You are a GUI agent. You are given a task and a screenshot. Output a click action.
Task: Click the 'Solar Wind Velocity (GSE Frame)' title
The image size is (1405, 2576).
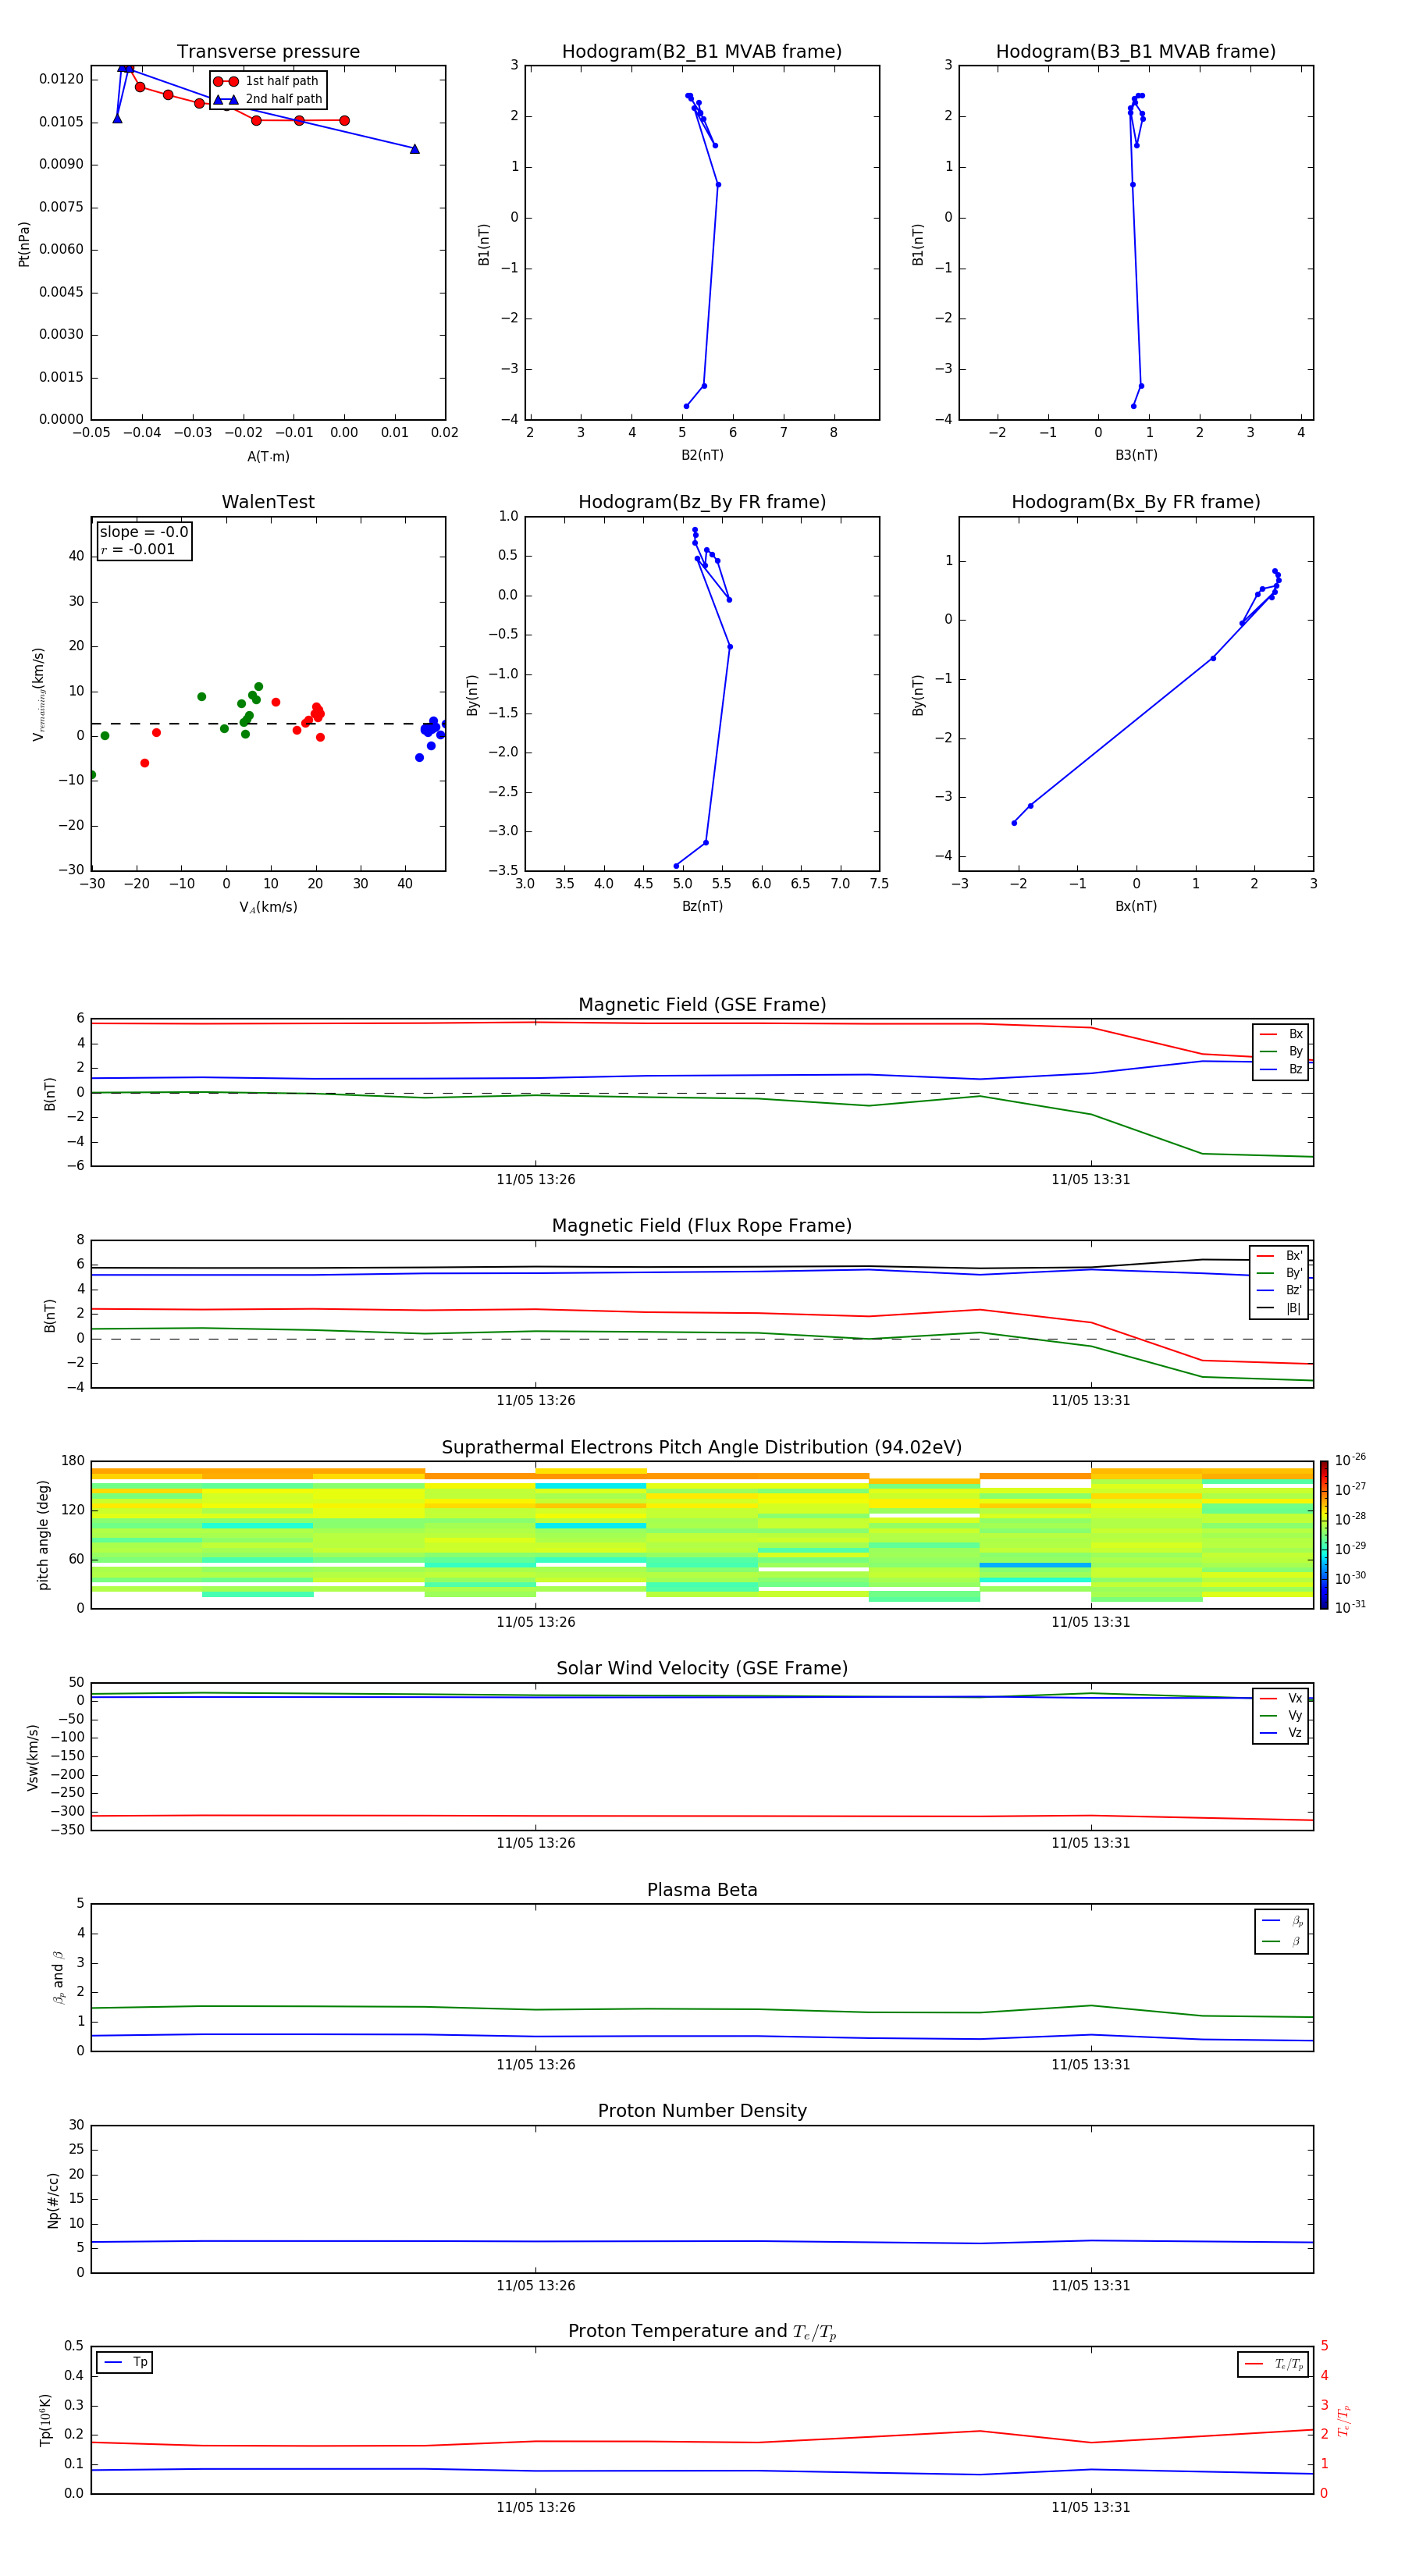pos(702,1669)
